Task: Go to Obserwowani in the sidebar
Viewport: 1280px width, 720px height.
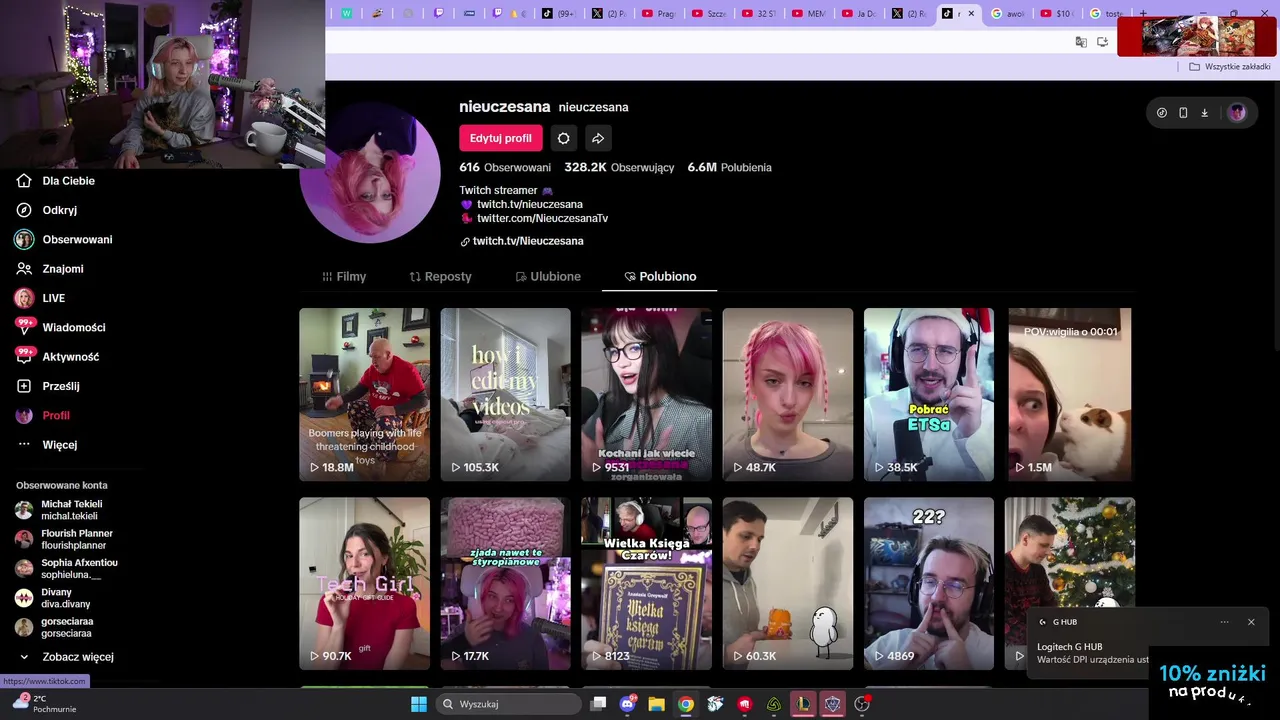Action: click(64, 239)
